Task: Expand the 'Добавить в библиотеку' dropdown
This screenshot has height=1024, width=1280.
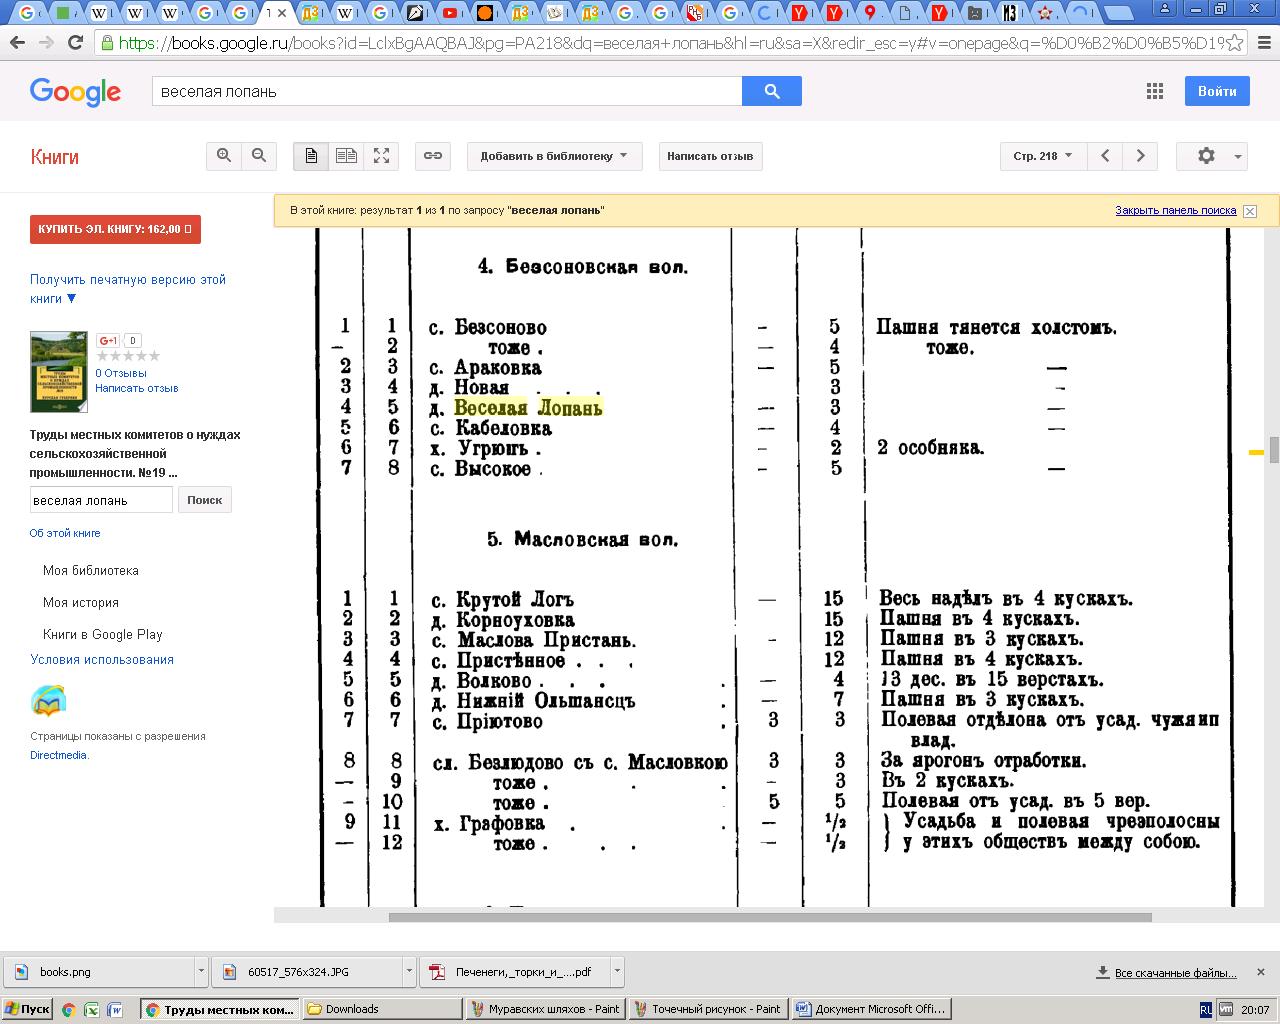Action: point(554,156)
